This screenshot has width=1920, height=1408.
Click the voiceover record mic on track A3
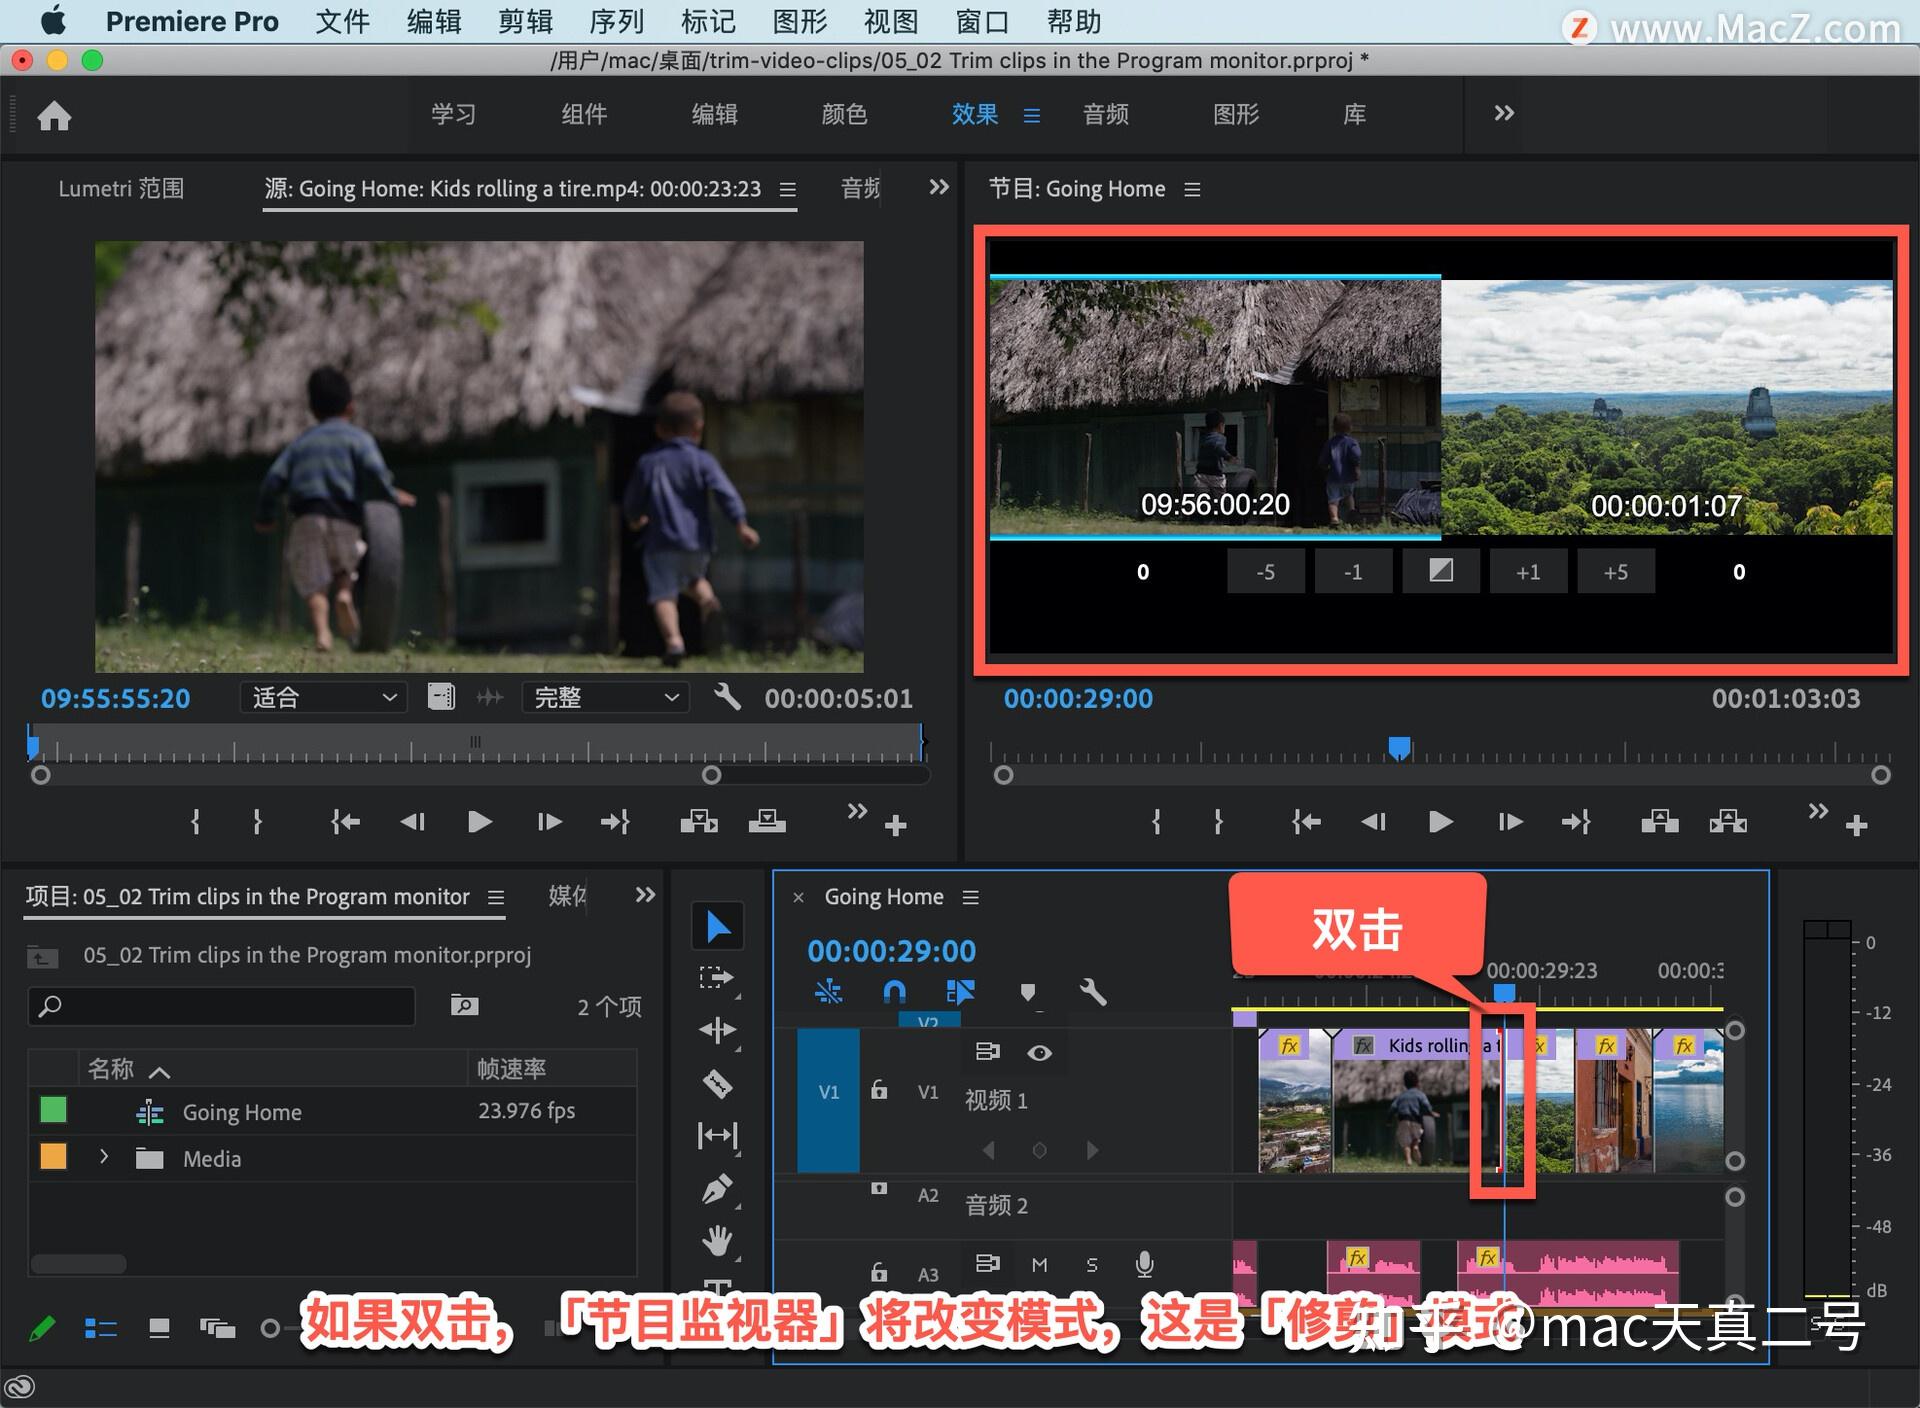click(x=1145, y=1266)
